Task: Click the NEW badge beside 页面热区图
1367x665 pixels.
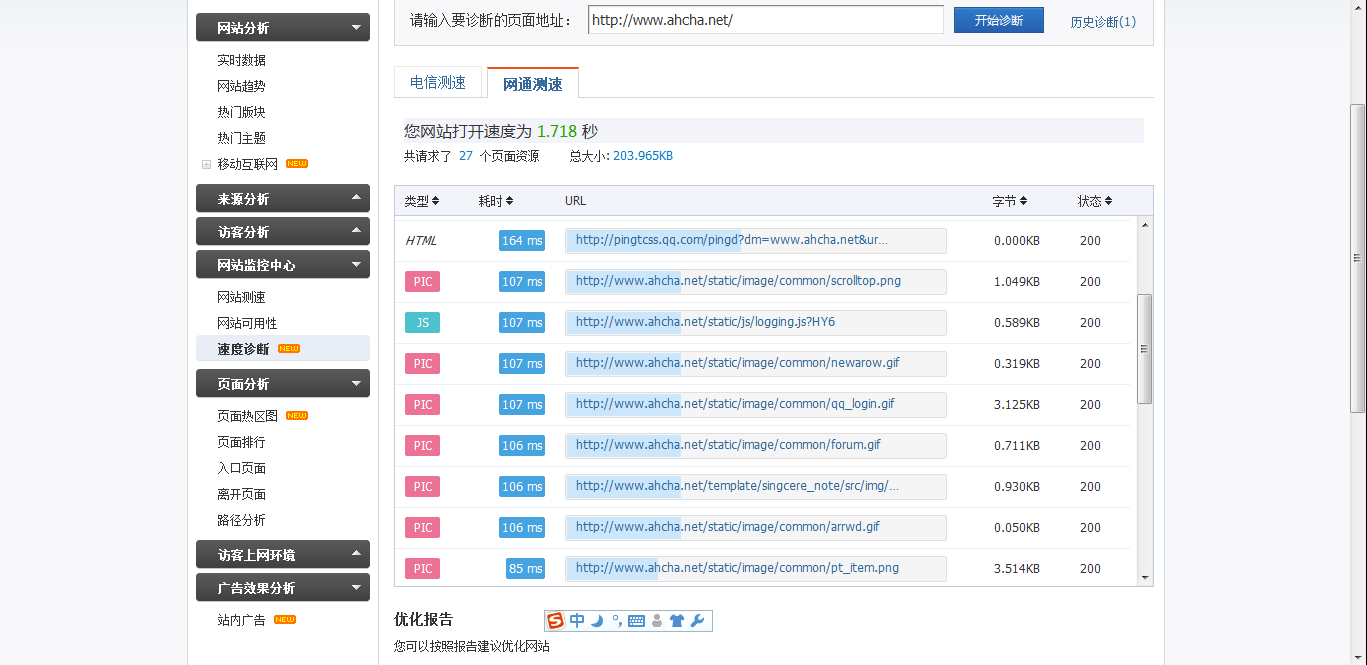Action: 297,416
